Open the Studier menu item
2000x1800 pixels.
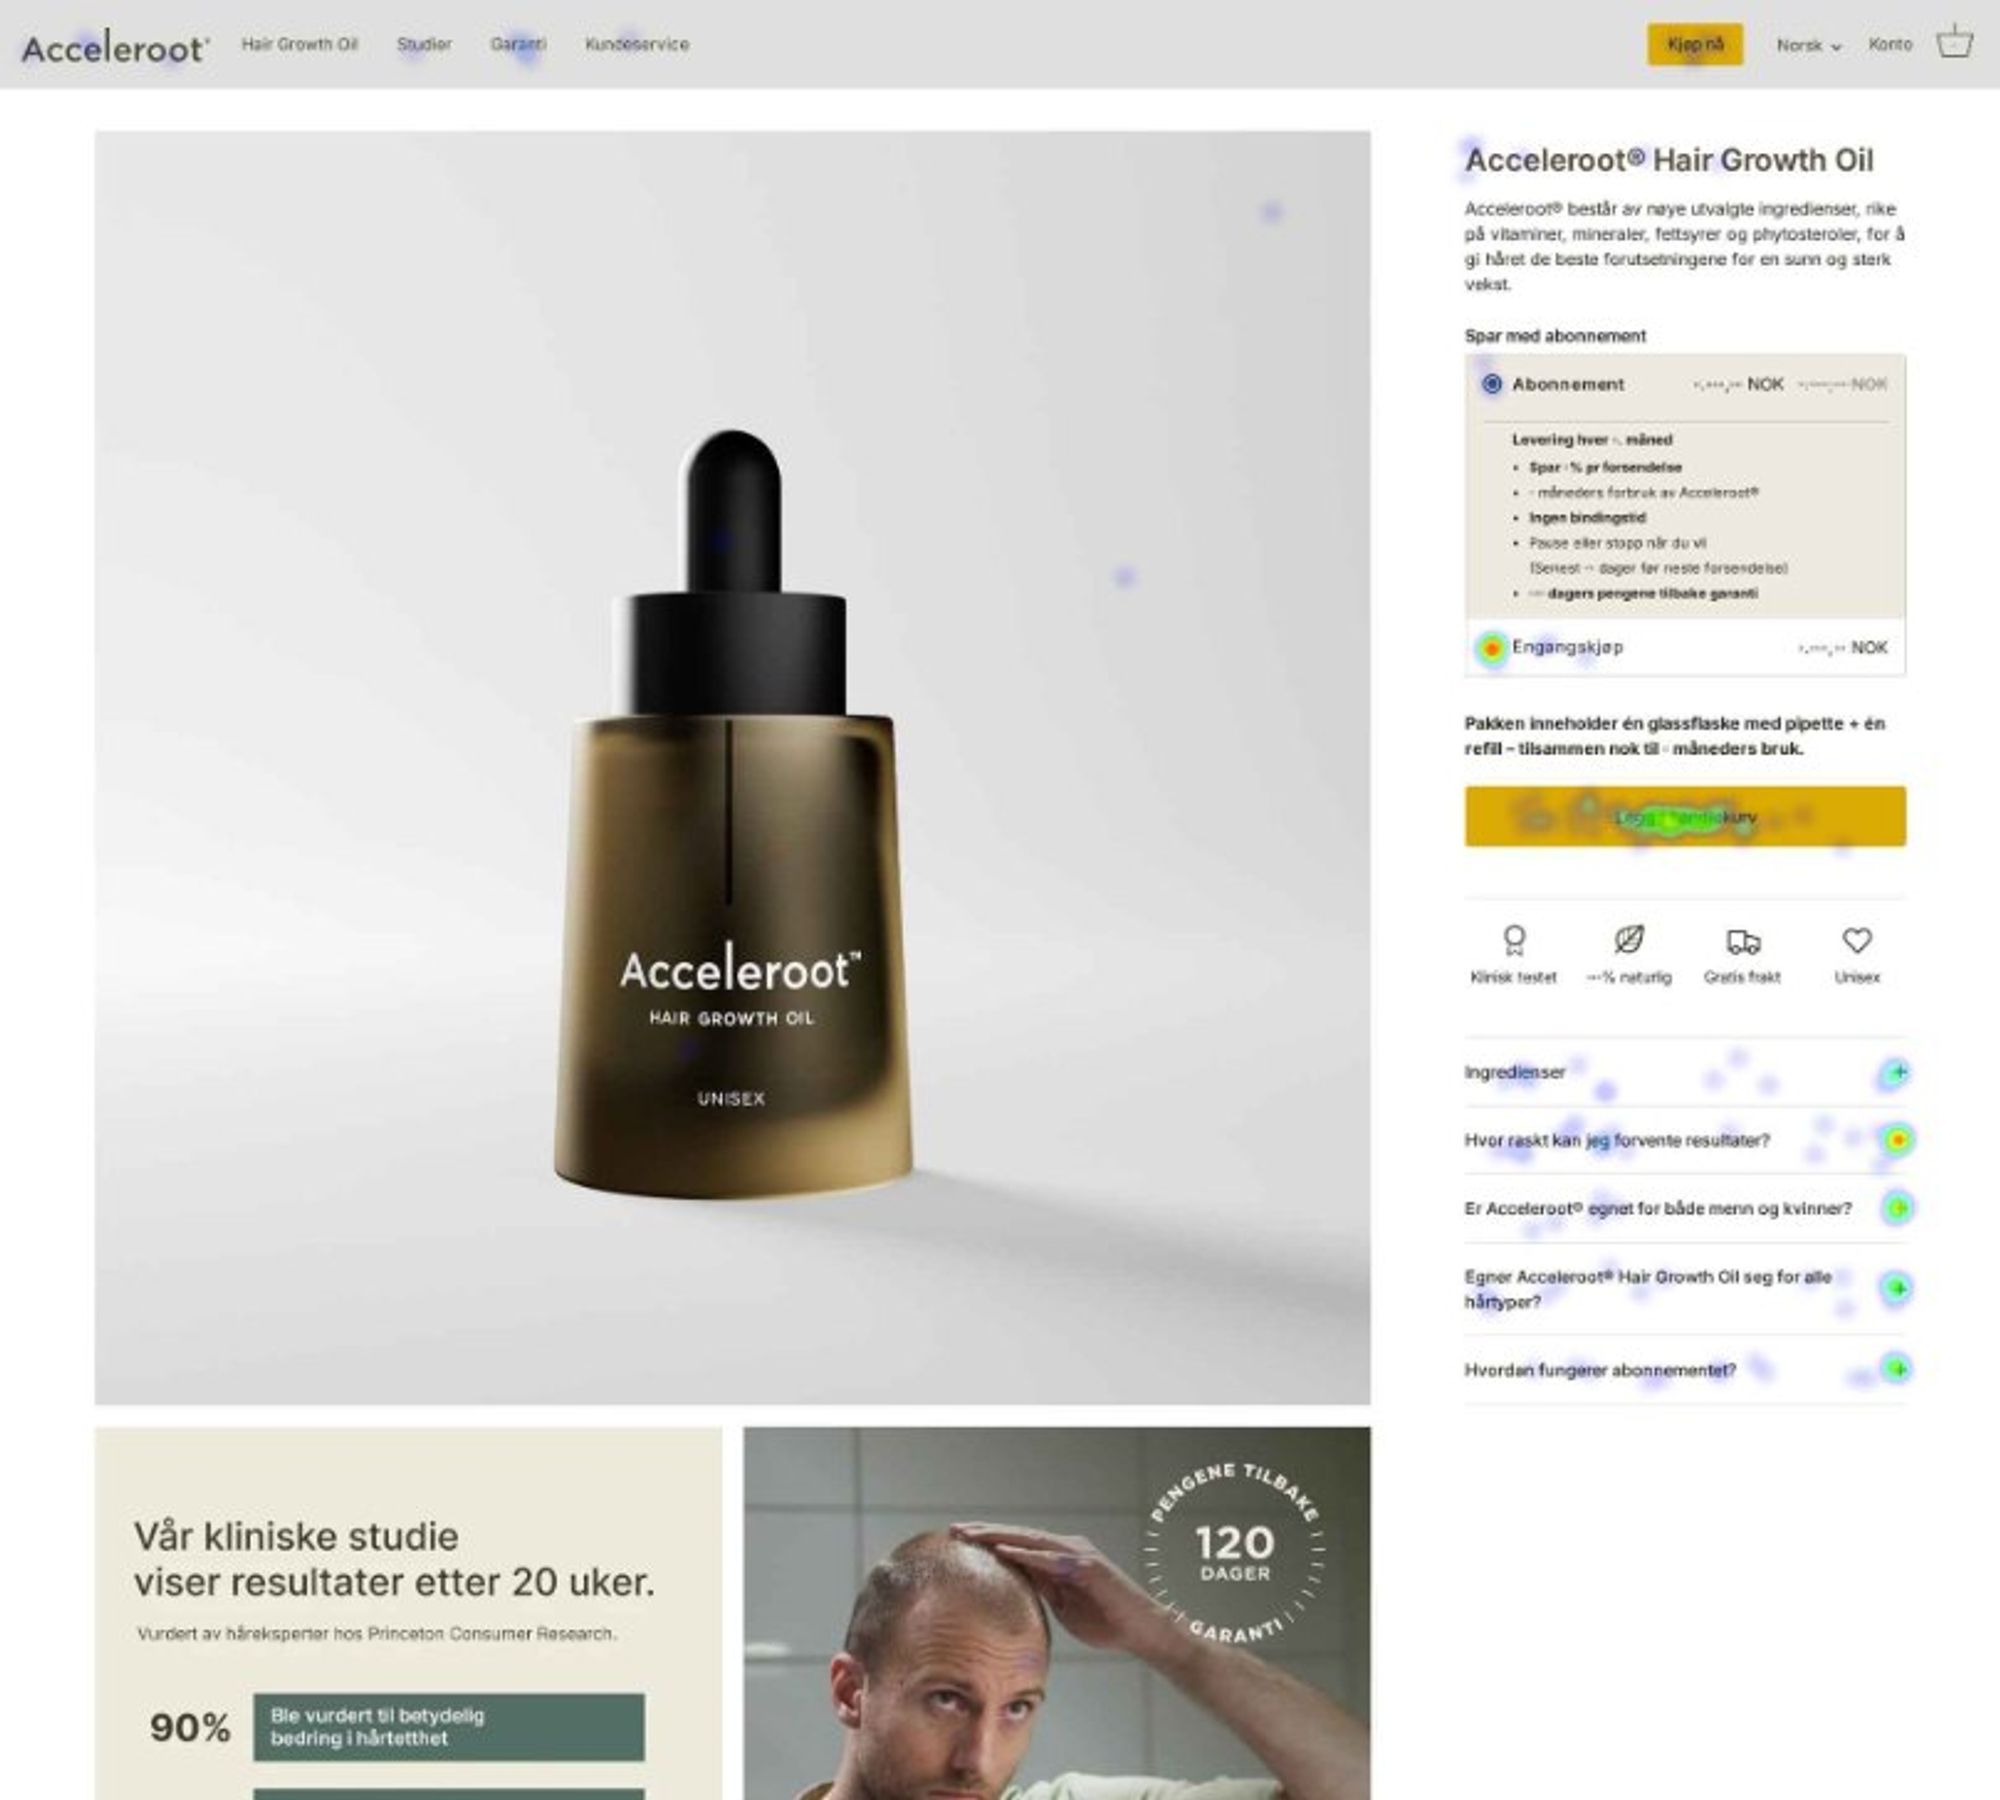[424, 44]
